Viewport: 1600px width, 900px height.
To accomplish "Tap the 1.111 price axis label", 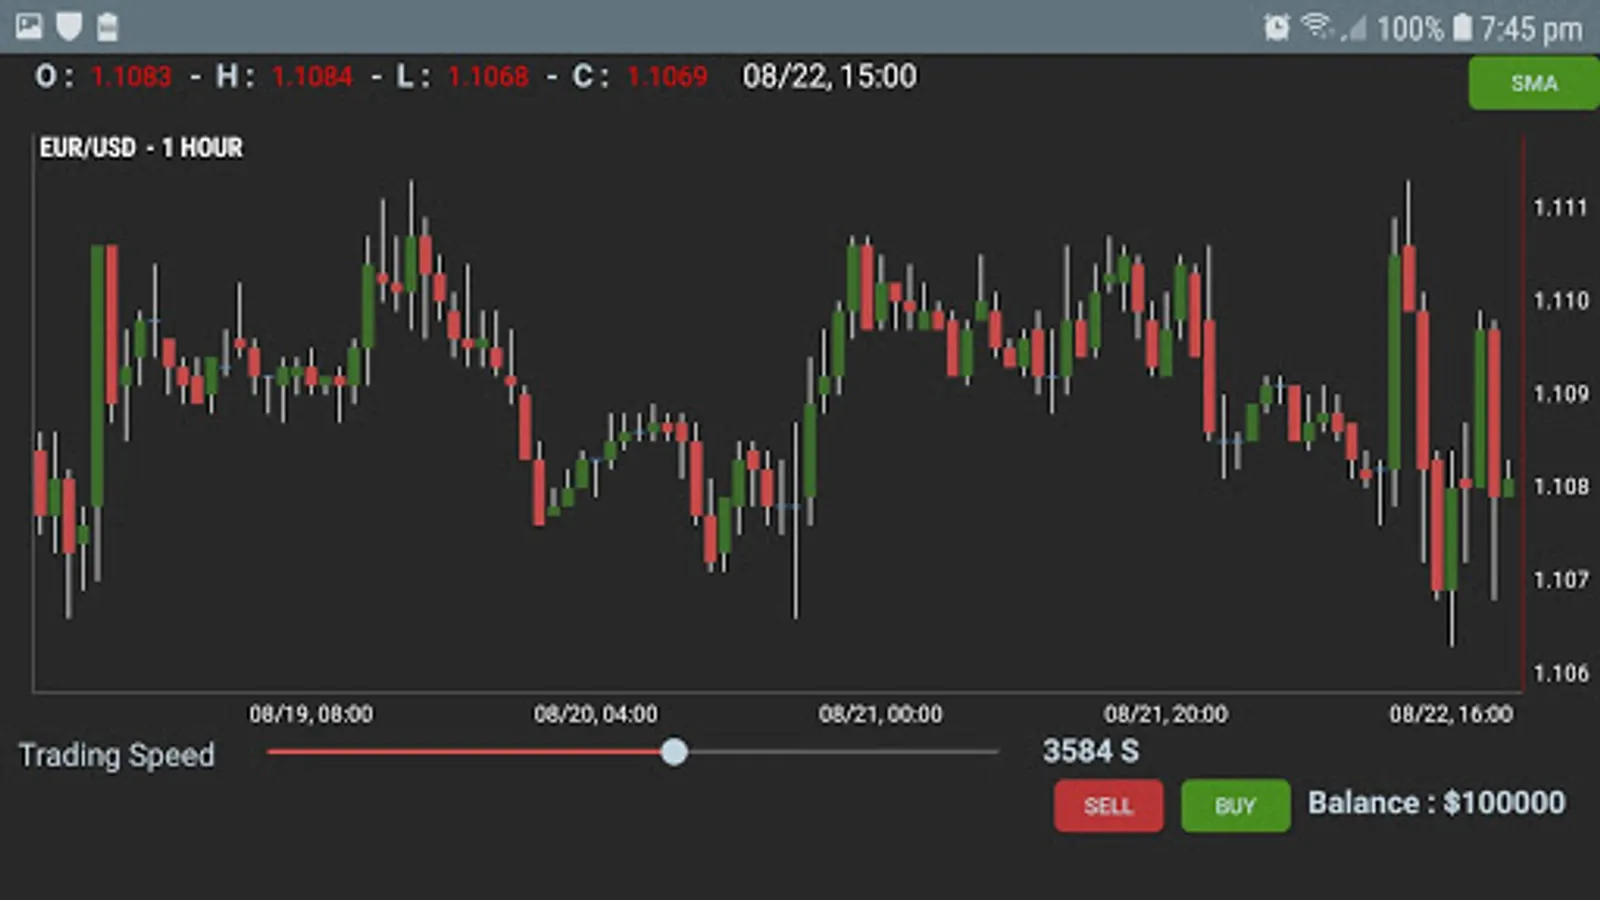I will pos(1560,208).
